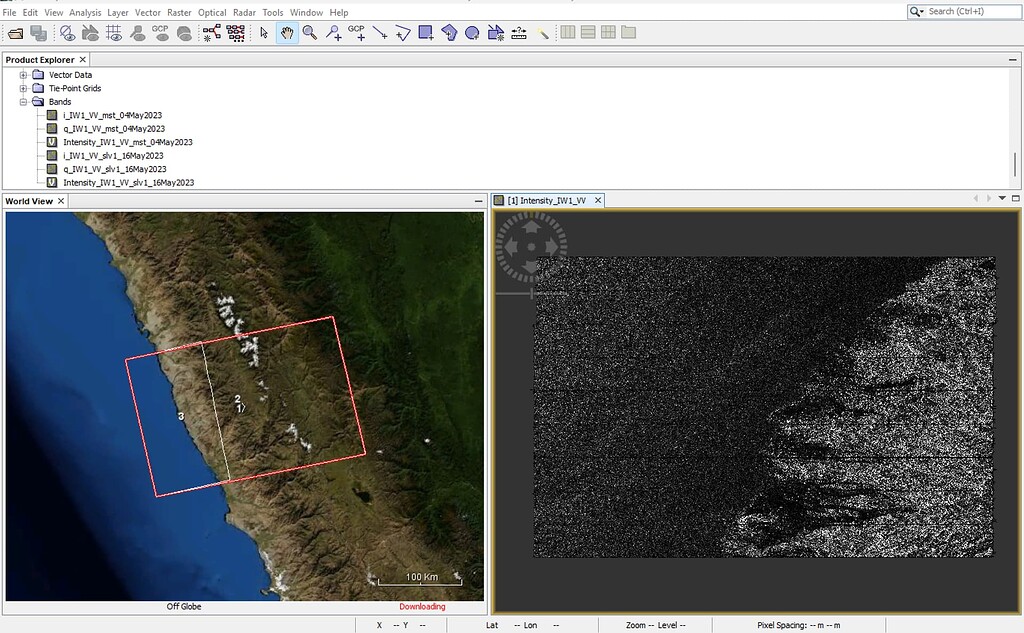
Task: Select the Range Finder measuring tool
Action: pos(519,32)
